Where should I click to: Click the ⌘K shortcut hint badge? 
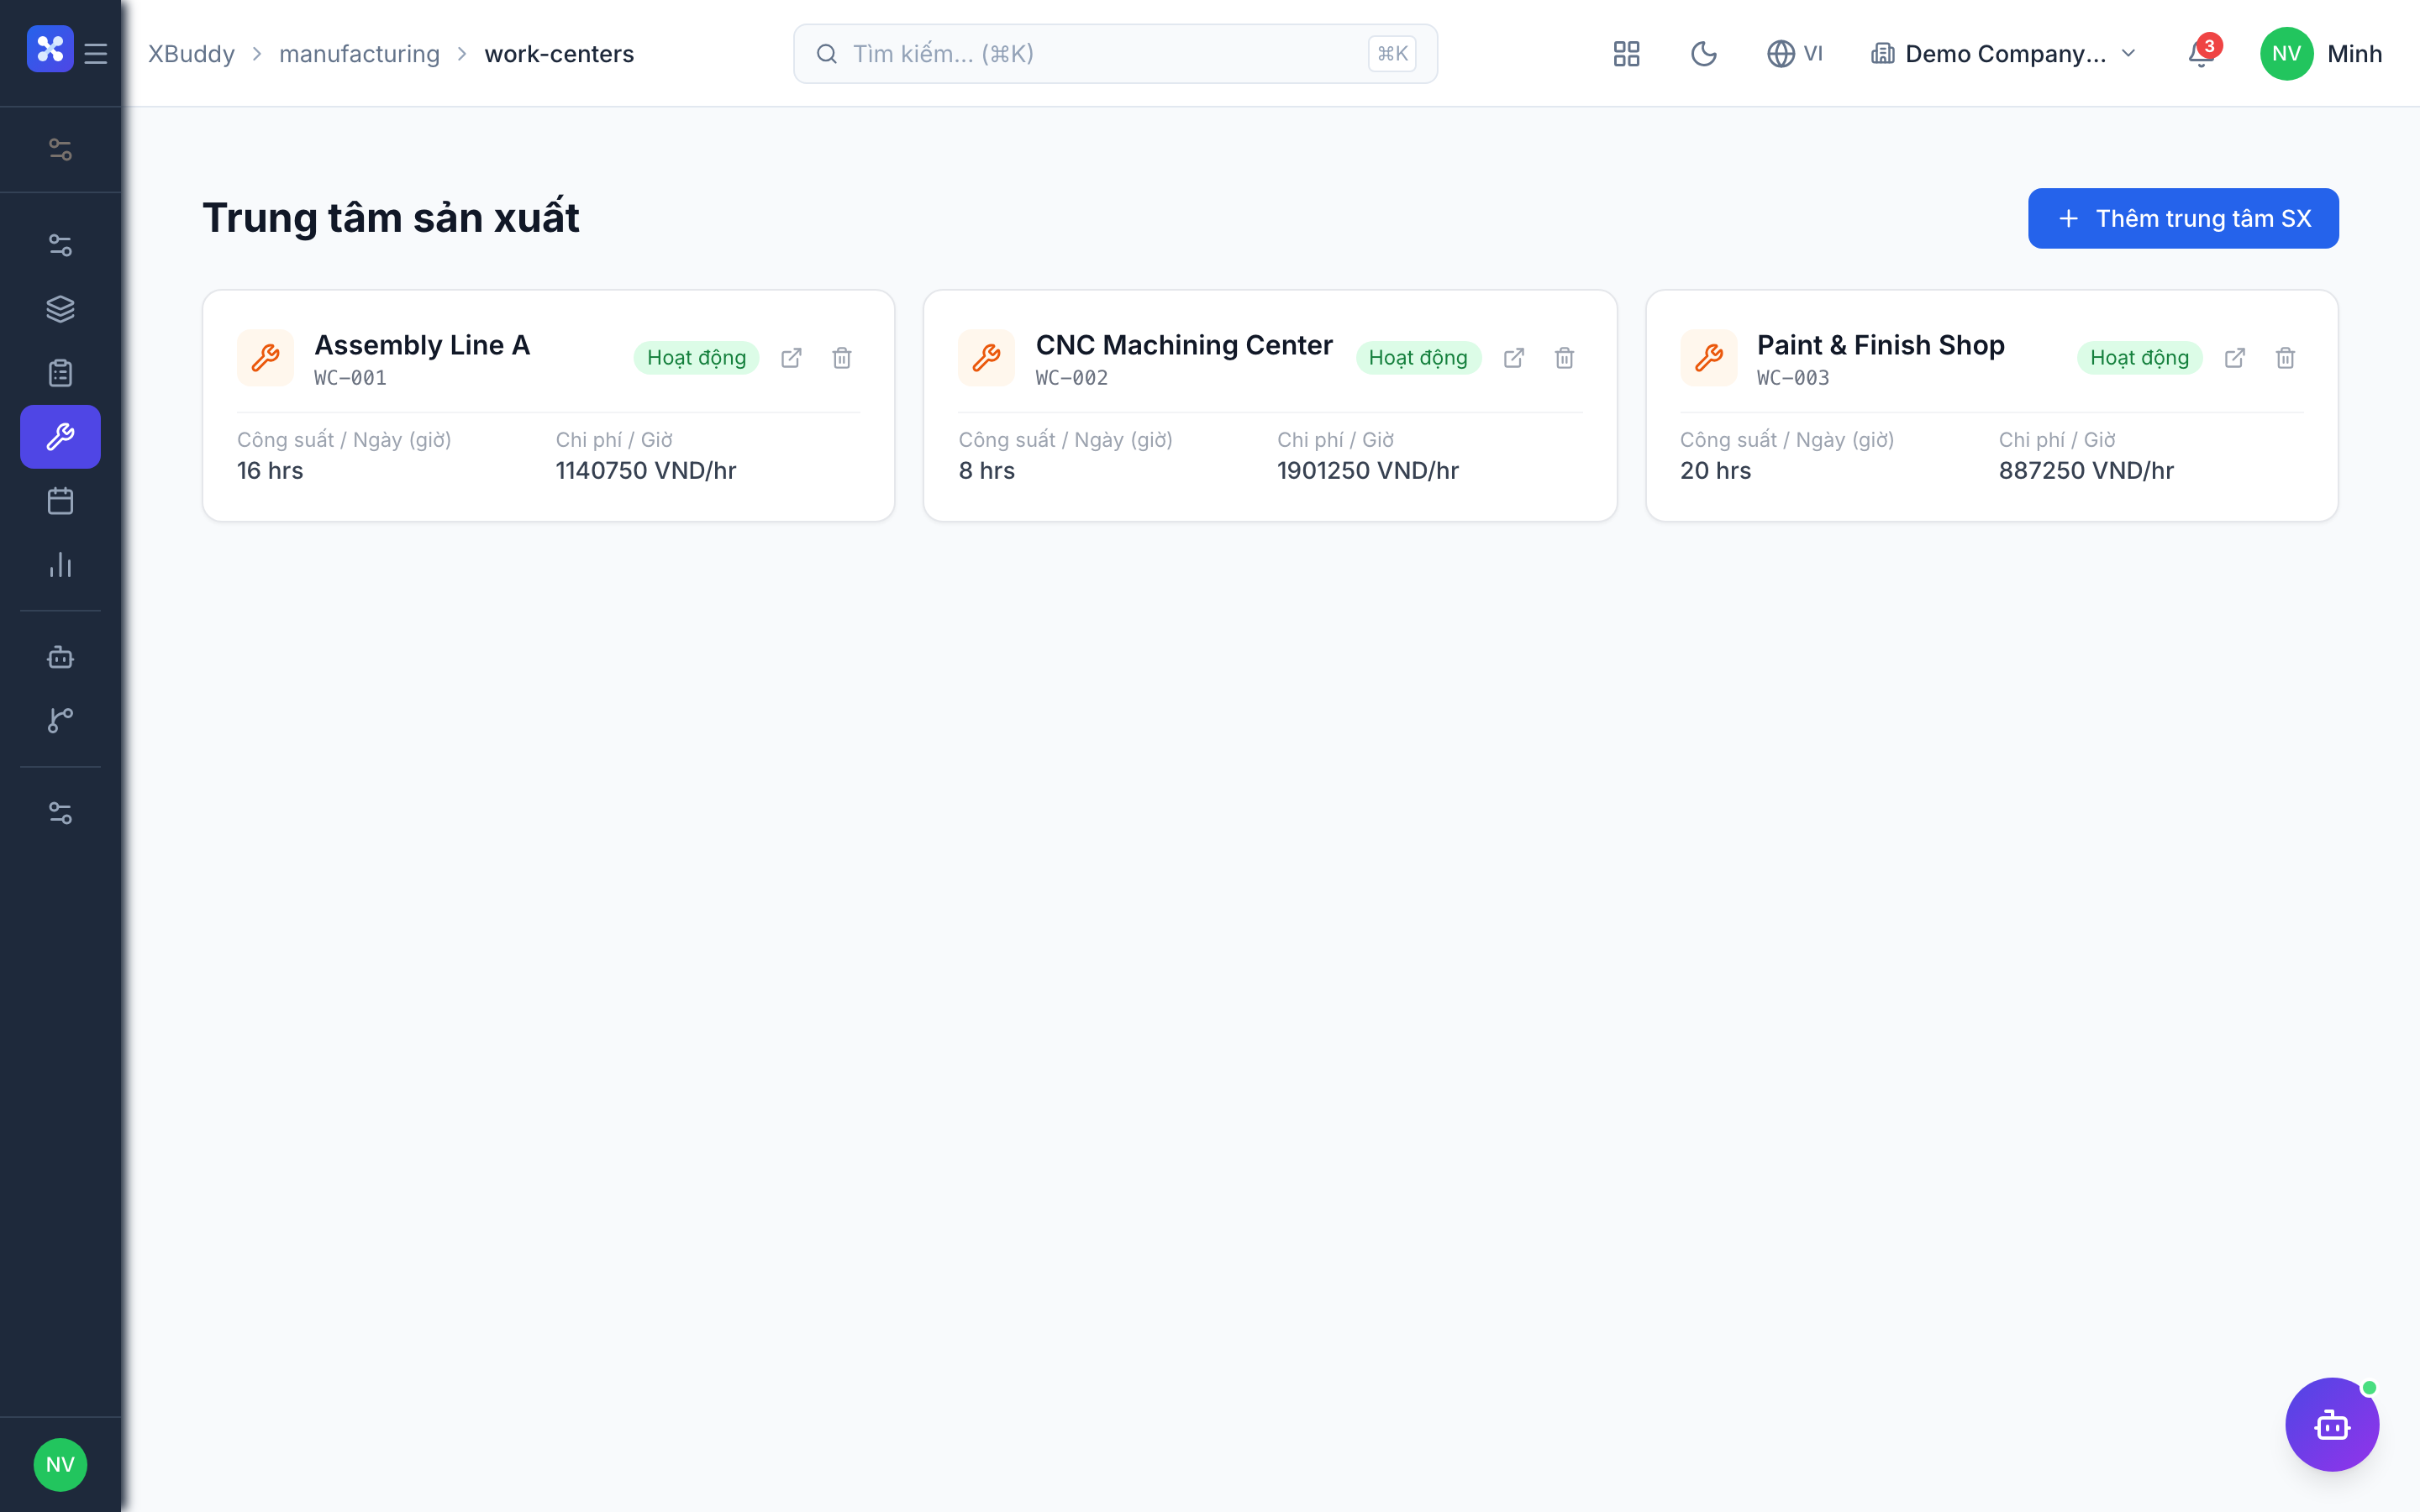[x=1392, y=54]
